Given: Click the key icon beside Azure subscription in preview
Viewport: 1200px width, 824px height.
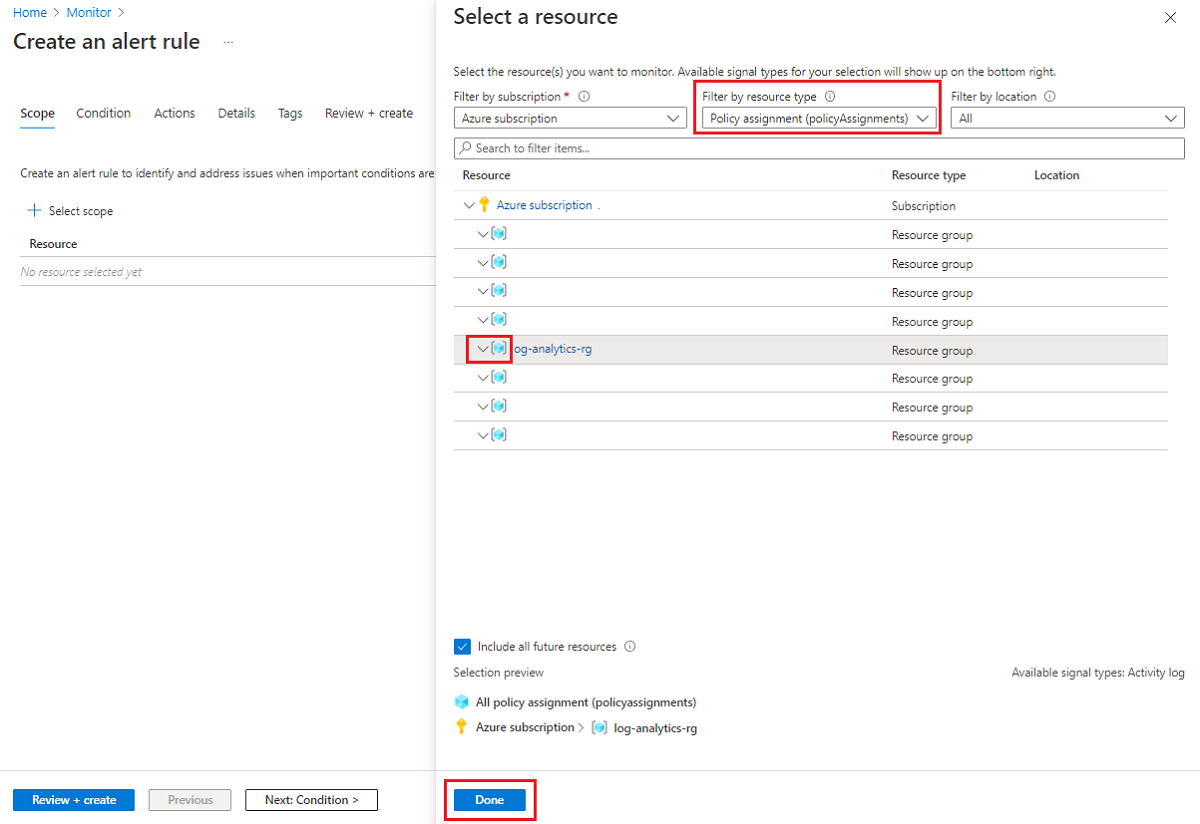Looking at the screenshot, I should point(462,727).
